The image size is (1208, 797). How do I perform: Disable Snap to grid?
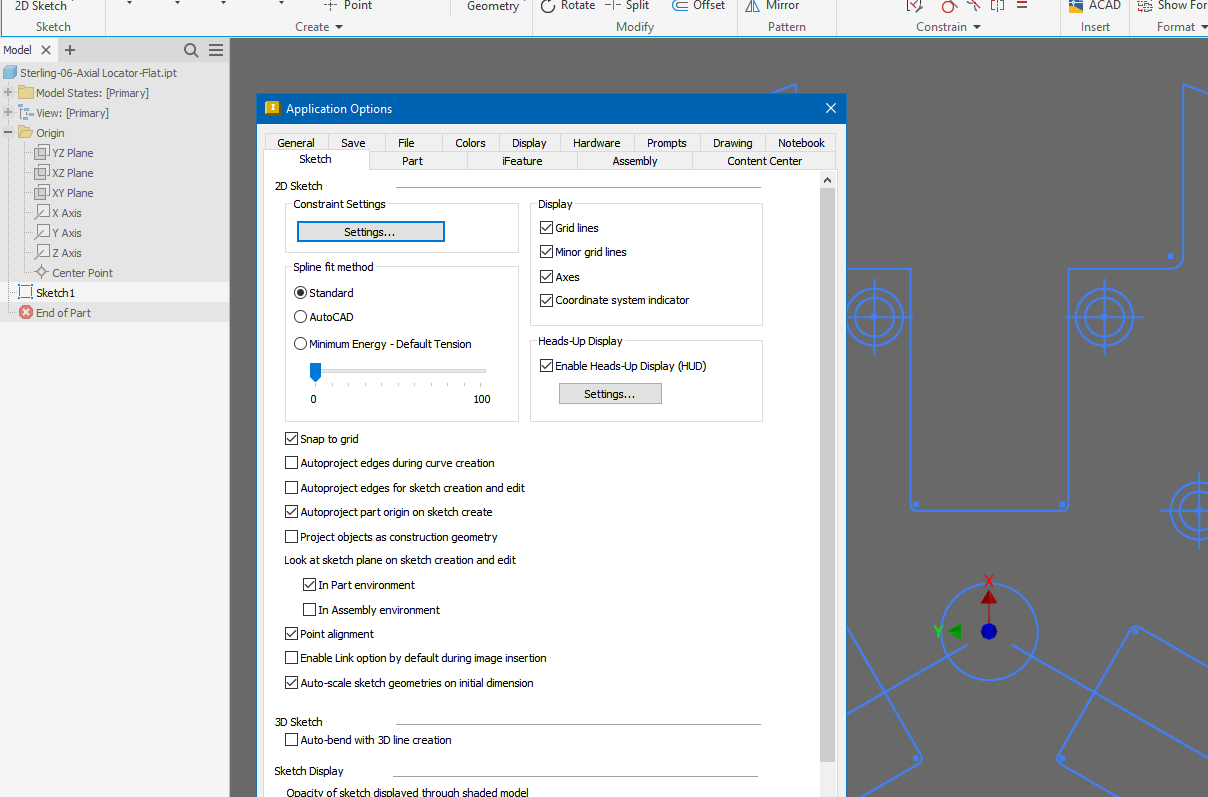tap(291, 438)
